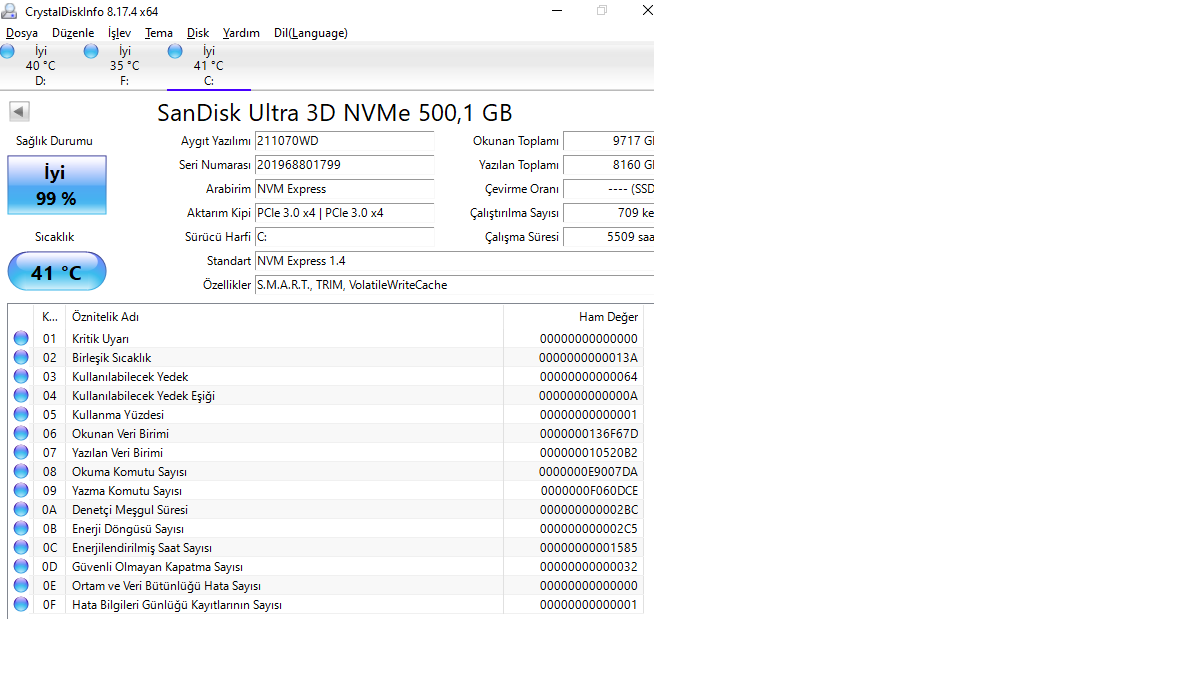Click raw value 0000000E9007DA
Image resolution: width=1195 pixels, height=696 pixels.
(588, 472)
